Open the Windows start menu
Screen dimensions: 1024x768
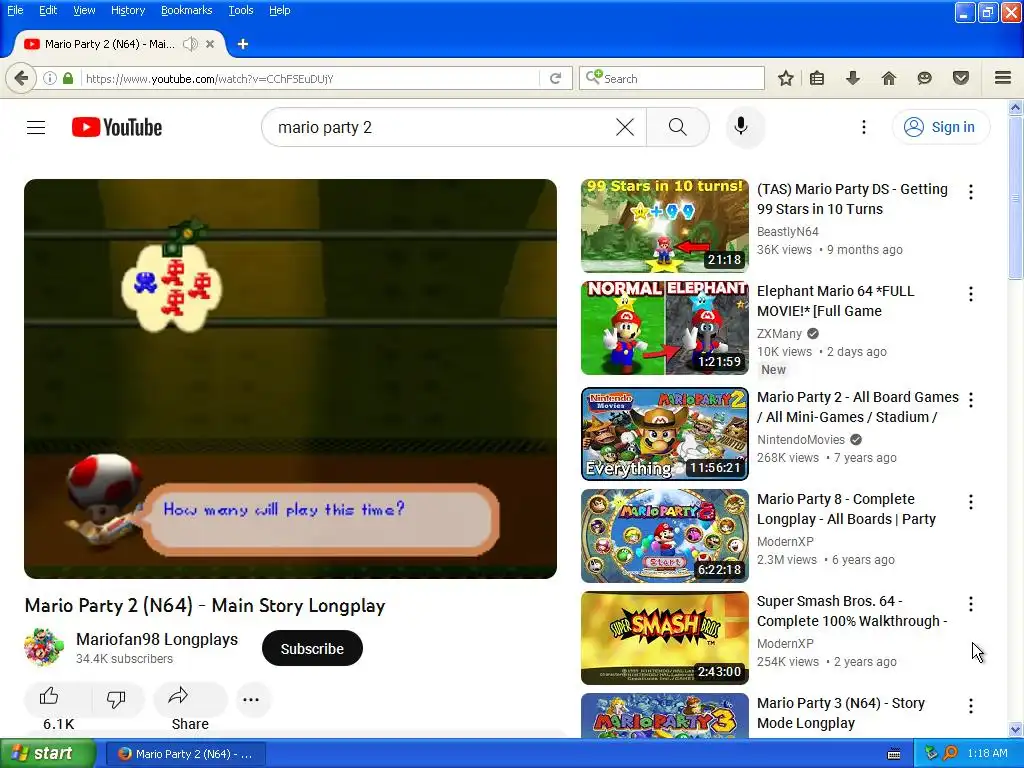pos(48,754)
